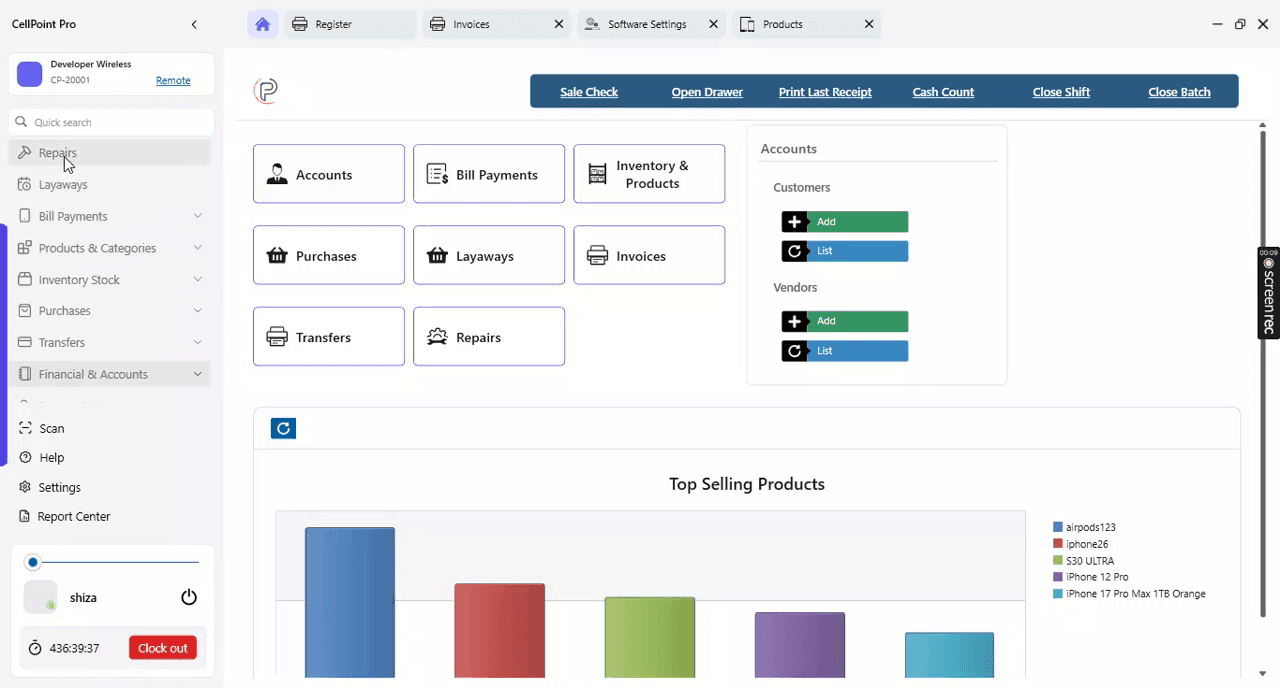Open the Bill Payments tile
The height and width of the screenshot is (688, 1280).
coord(489,174)
